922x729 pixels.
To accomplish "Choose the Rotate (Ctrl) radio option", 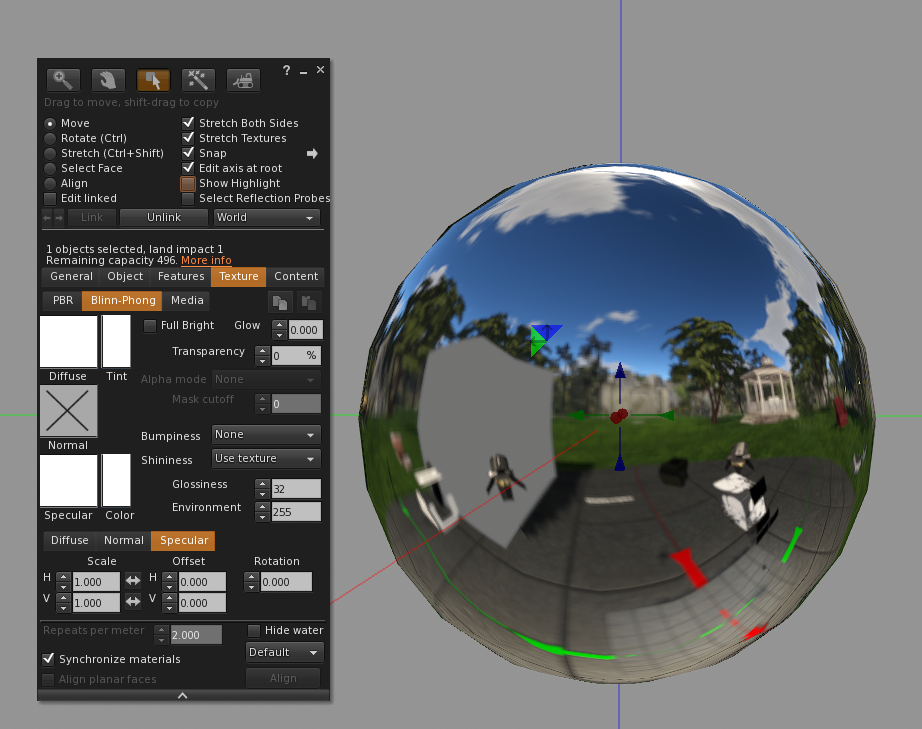I will (x=50, y=138).
